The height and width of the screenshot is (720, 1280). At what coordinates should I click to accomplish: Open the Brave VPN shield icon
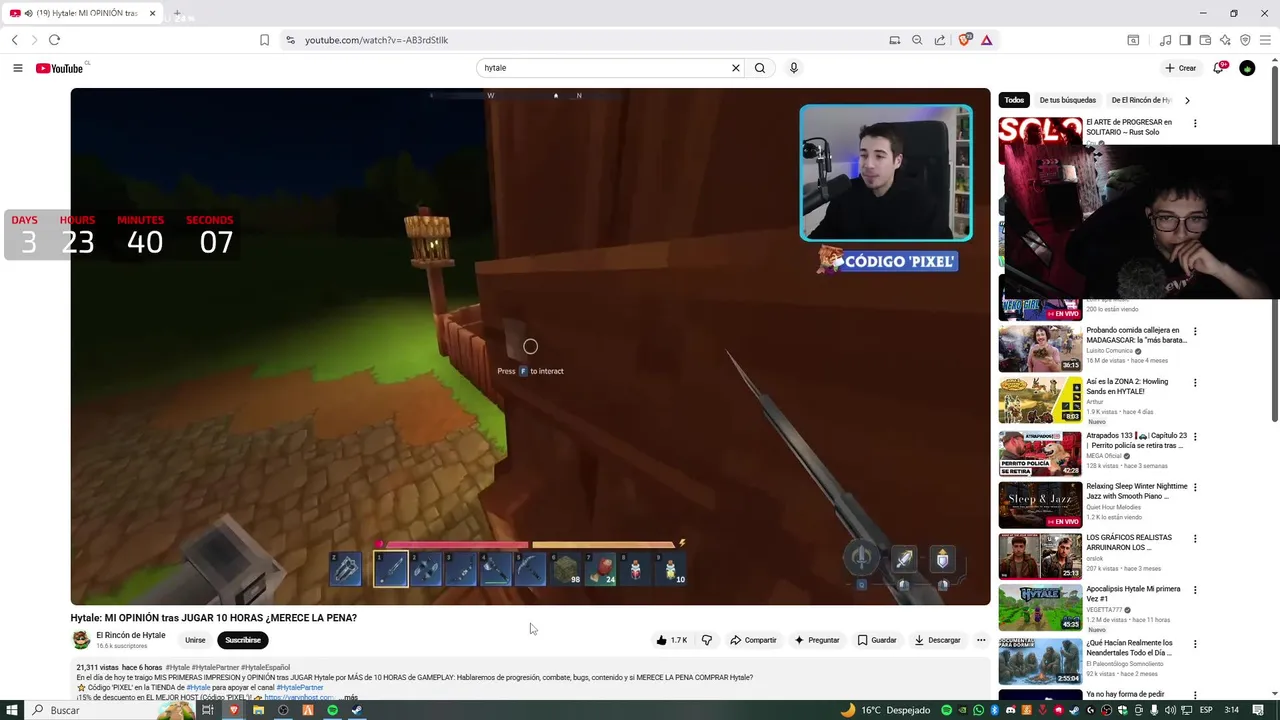tap(1245, 40)
